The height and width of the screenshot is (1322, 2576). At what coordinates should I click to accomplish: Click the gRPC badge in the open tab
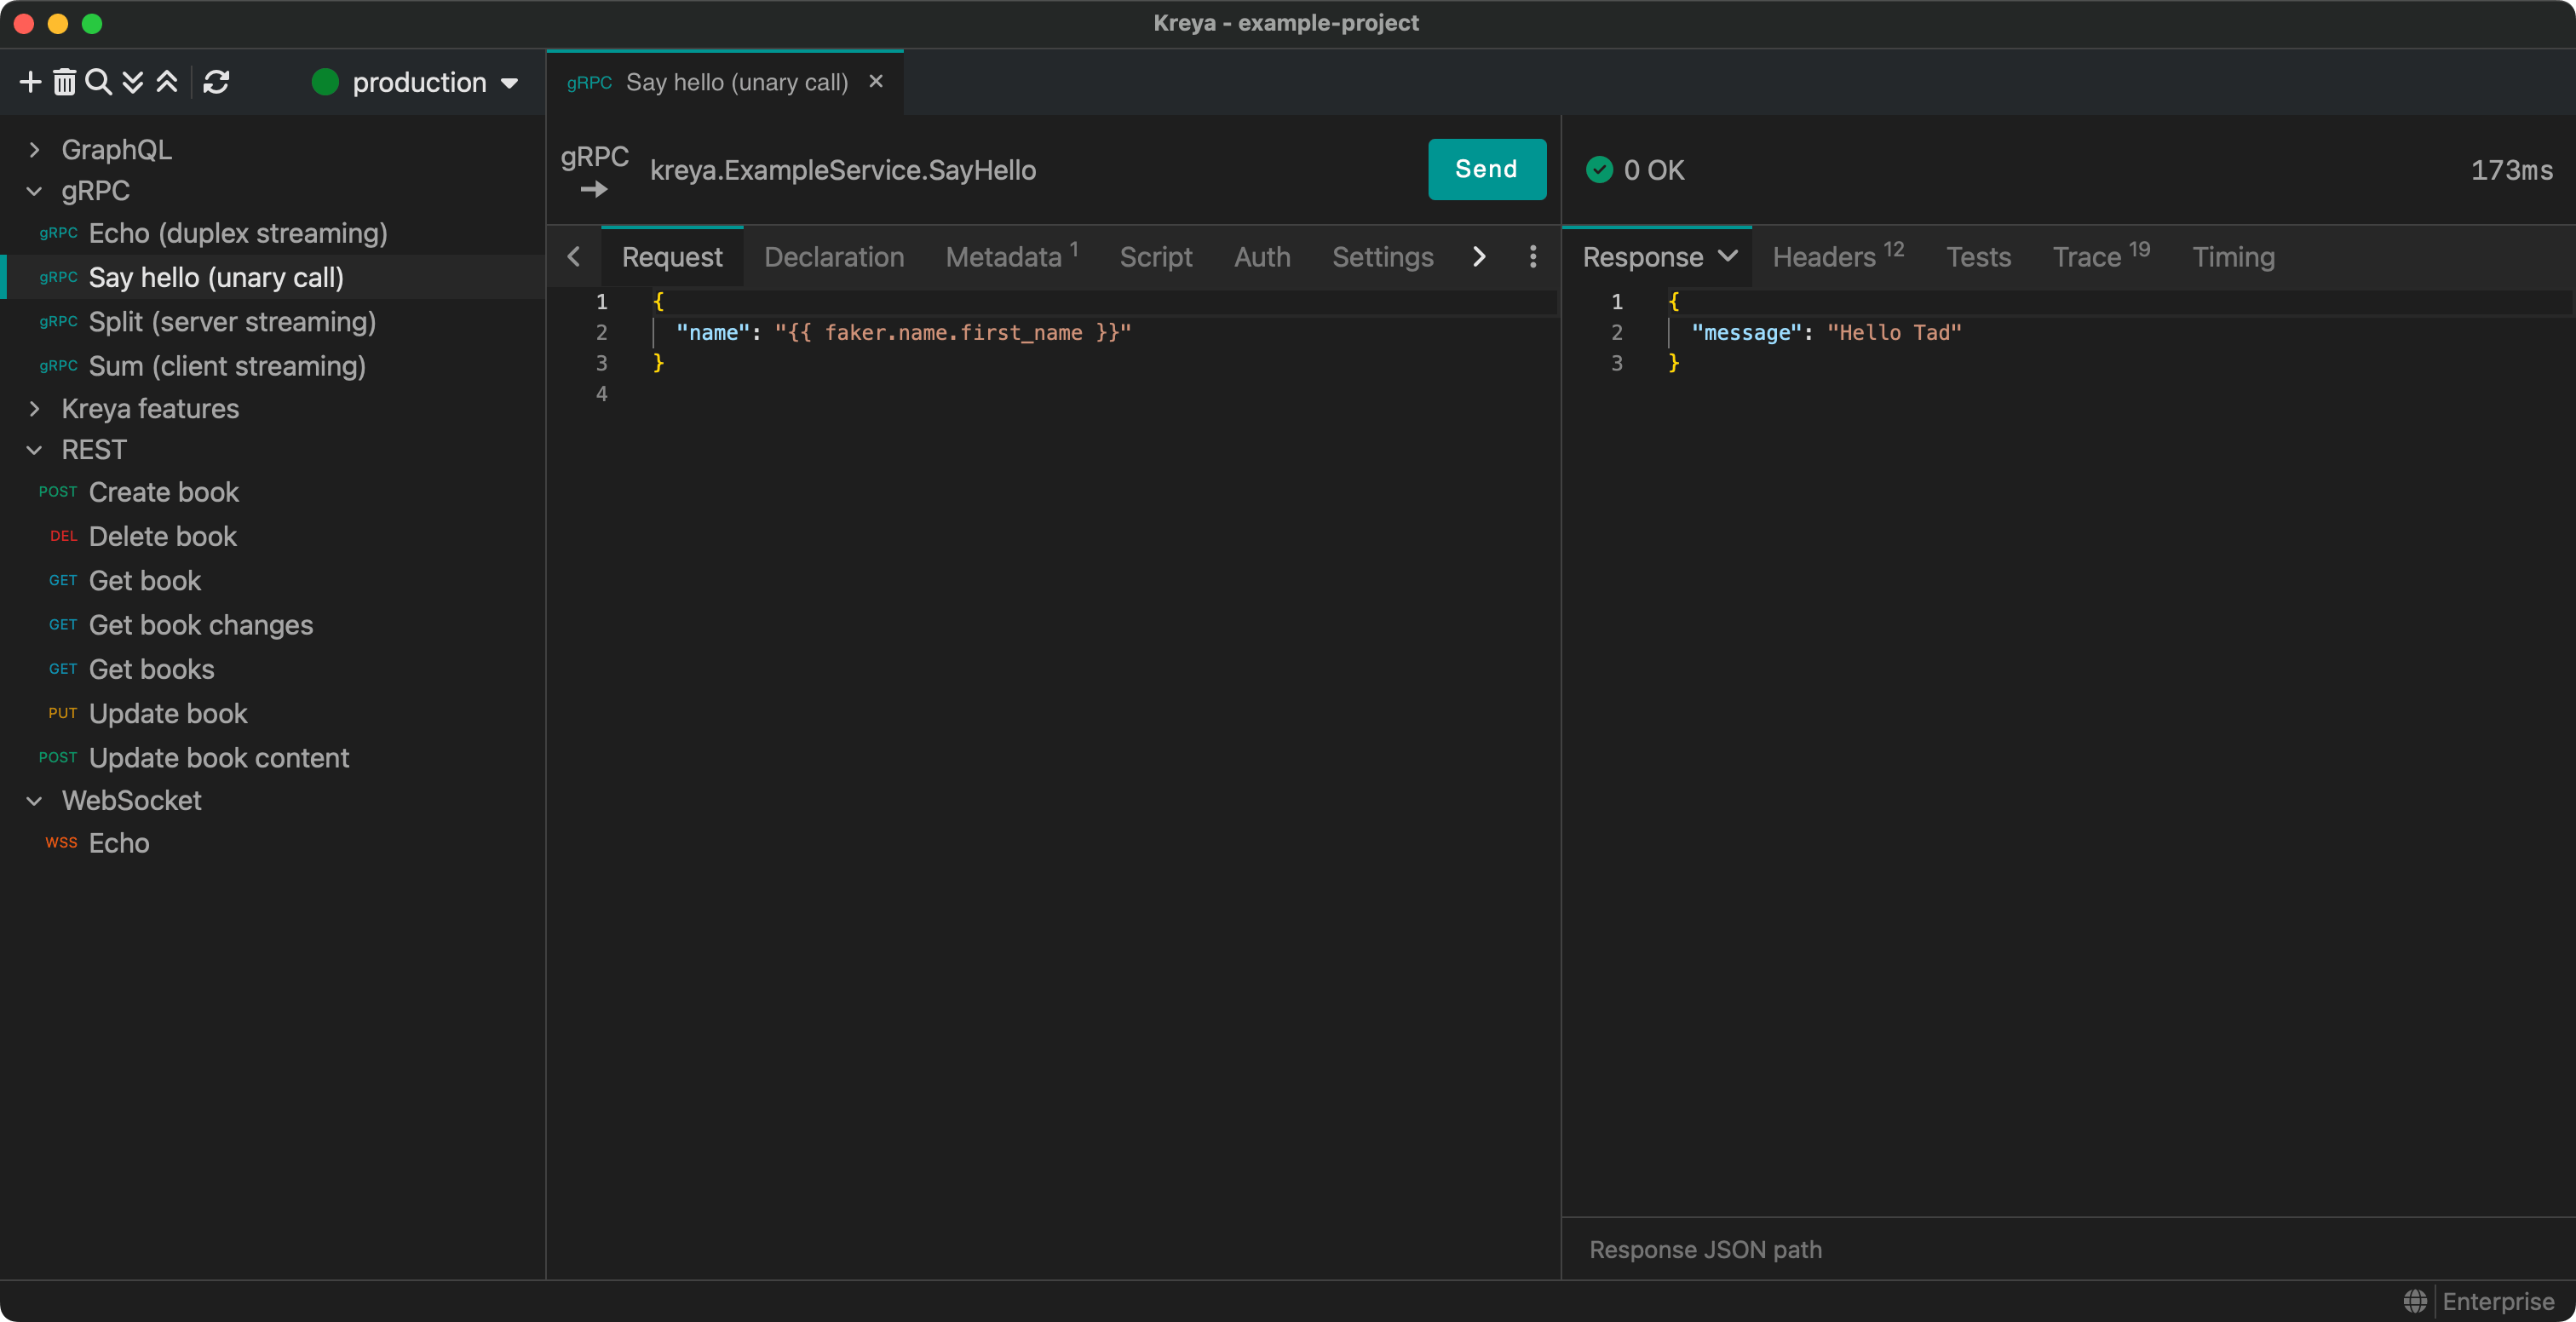click(x=589, y=83)
